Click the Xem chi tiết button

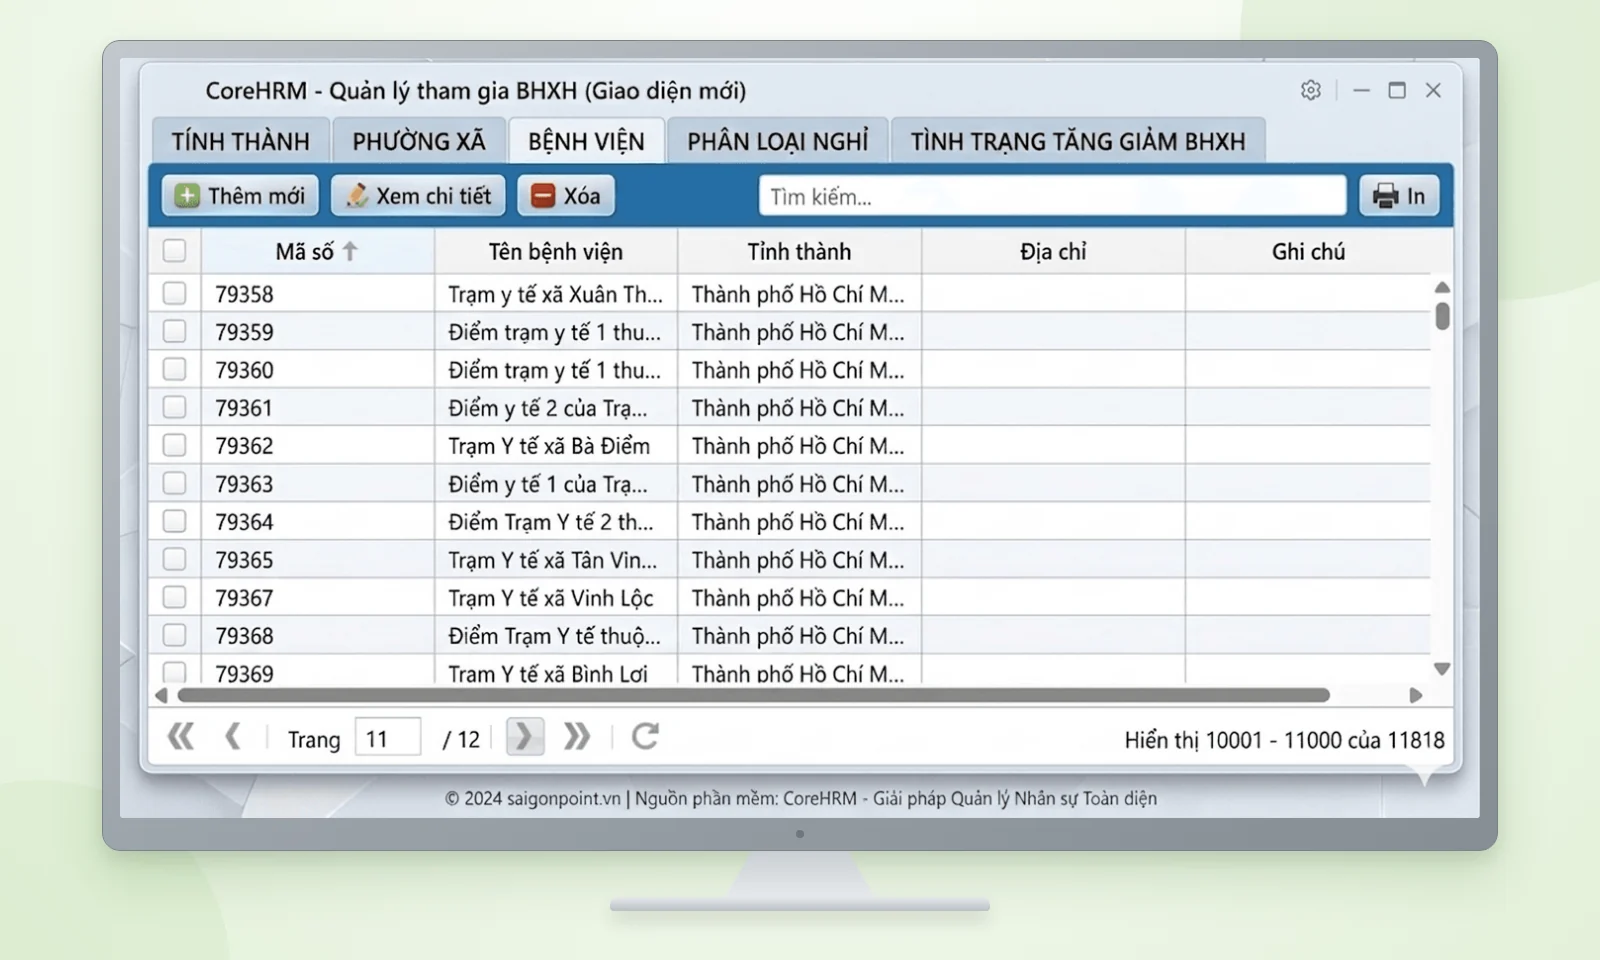click(418, 196)
